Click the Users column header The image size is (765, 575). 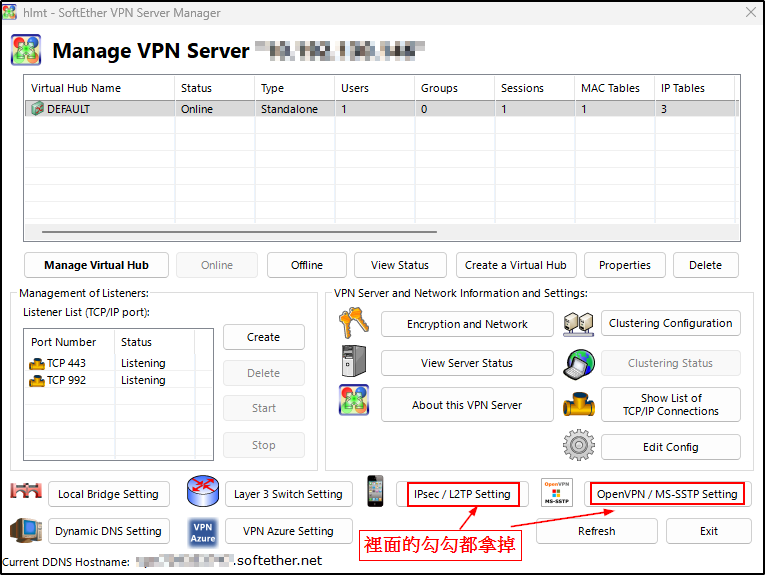[x=375, y=88]
